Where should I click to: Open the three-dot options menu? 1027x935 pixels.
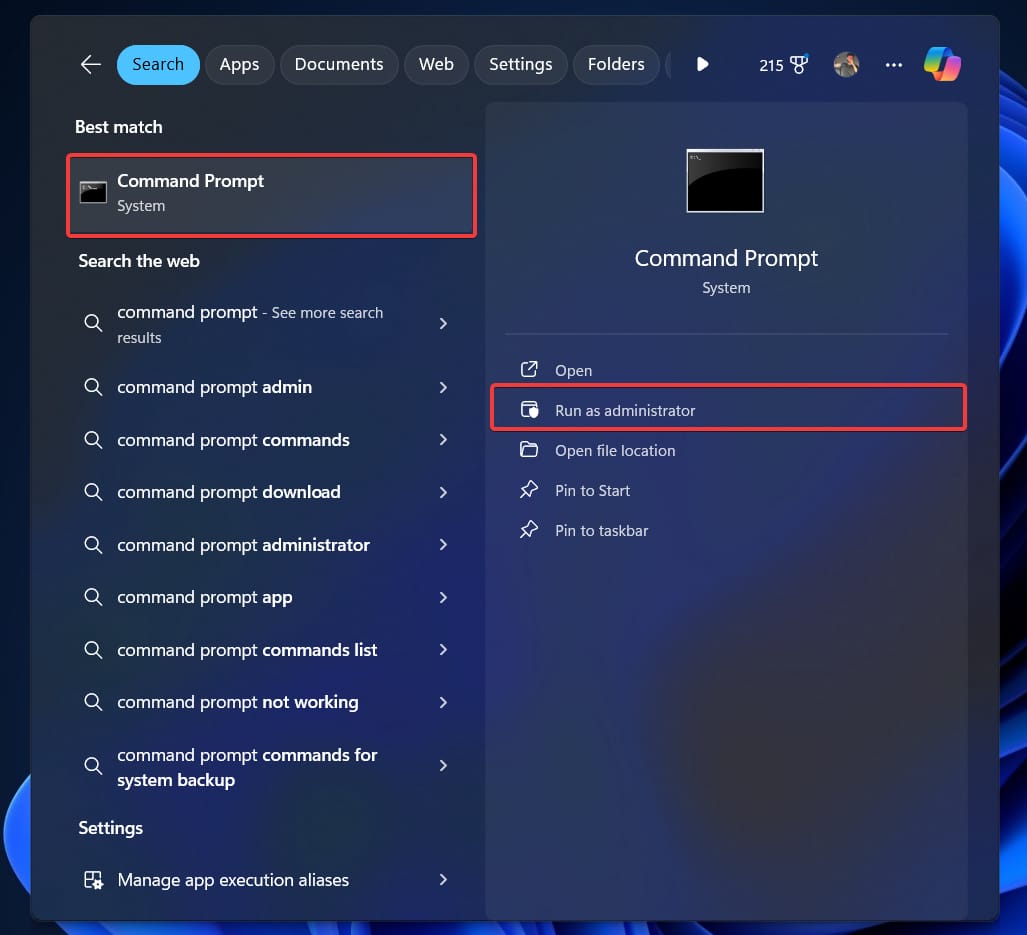(x=893, y=65)
